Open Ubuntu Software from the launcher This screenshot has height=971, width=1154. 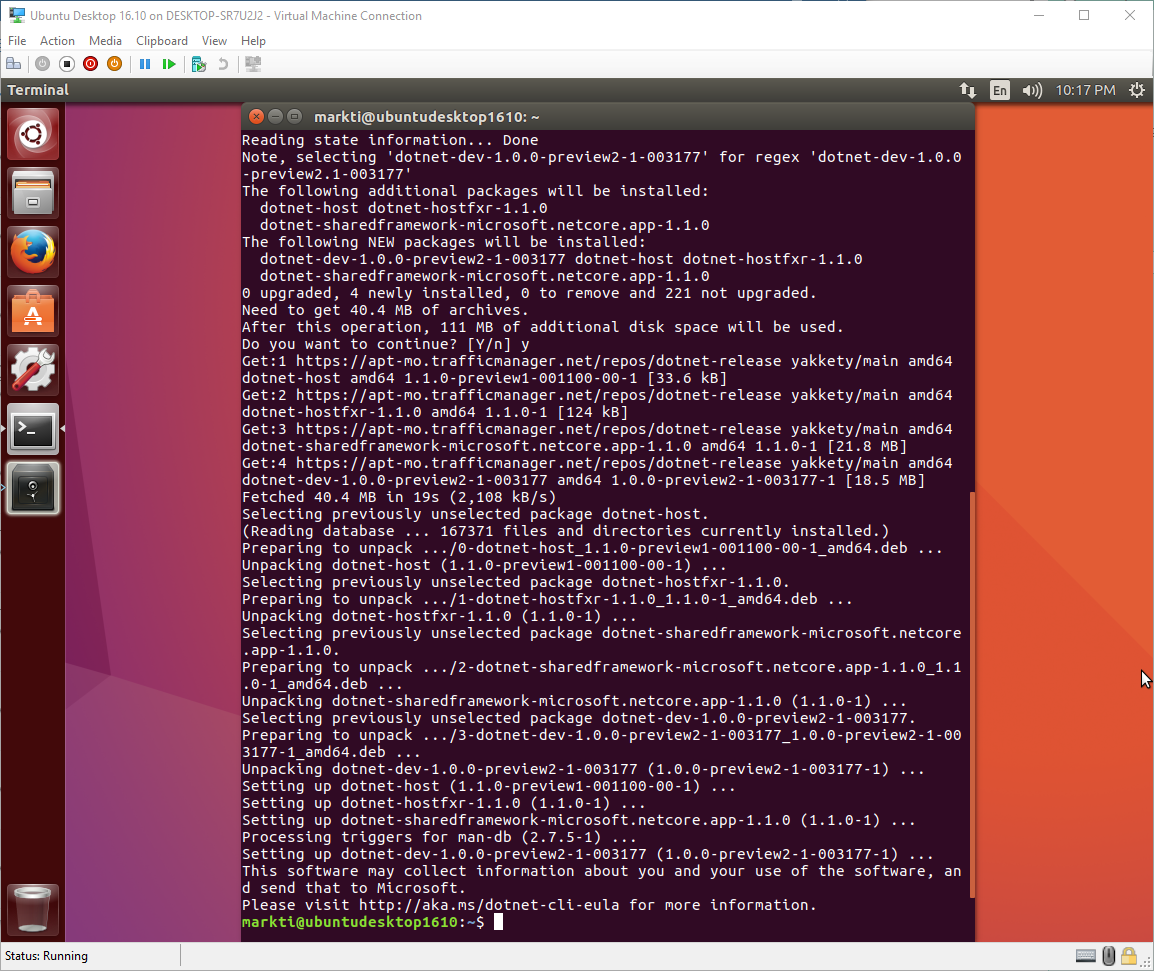click(x=34, y=310)
